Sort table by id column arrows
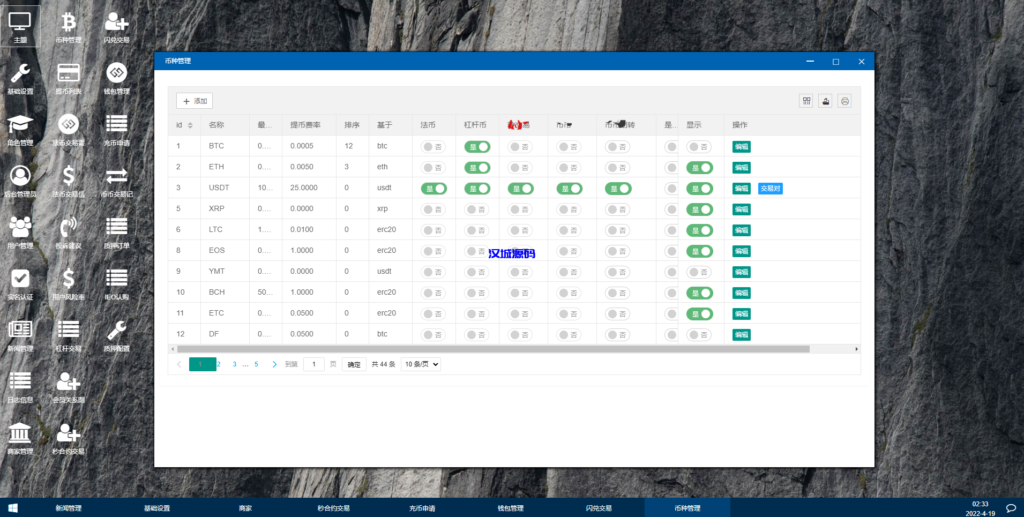 click(x=190, y=125)
